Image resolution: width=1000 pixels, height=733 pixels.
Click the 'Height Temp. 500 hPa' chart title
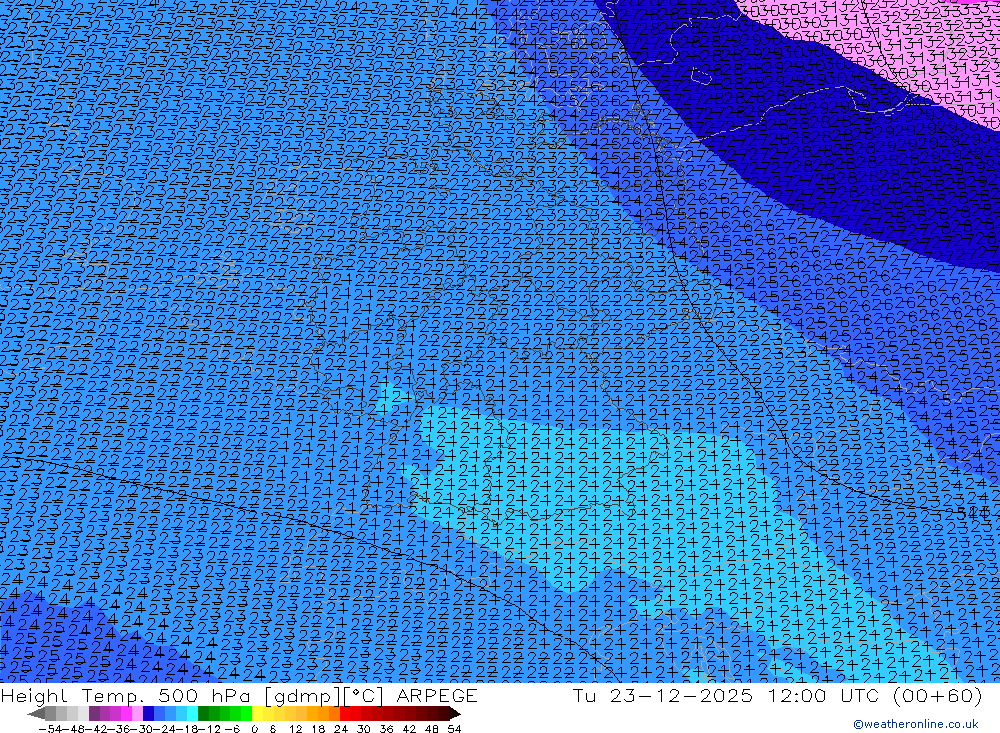point(125,695)
